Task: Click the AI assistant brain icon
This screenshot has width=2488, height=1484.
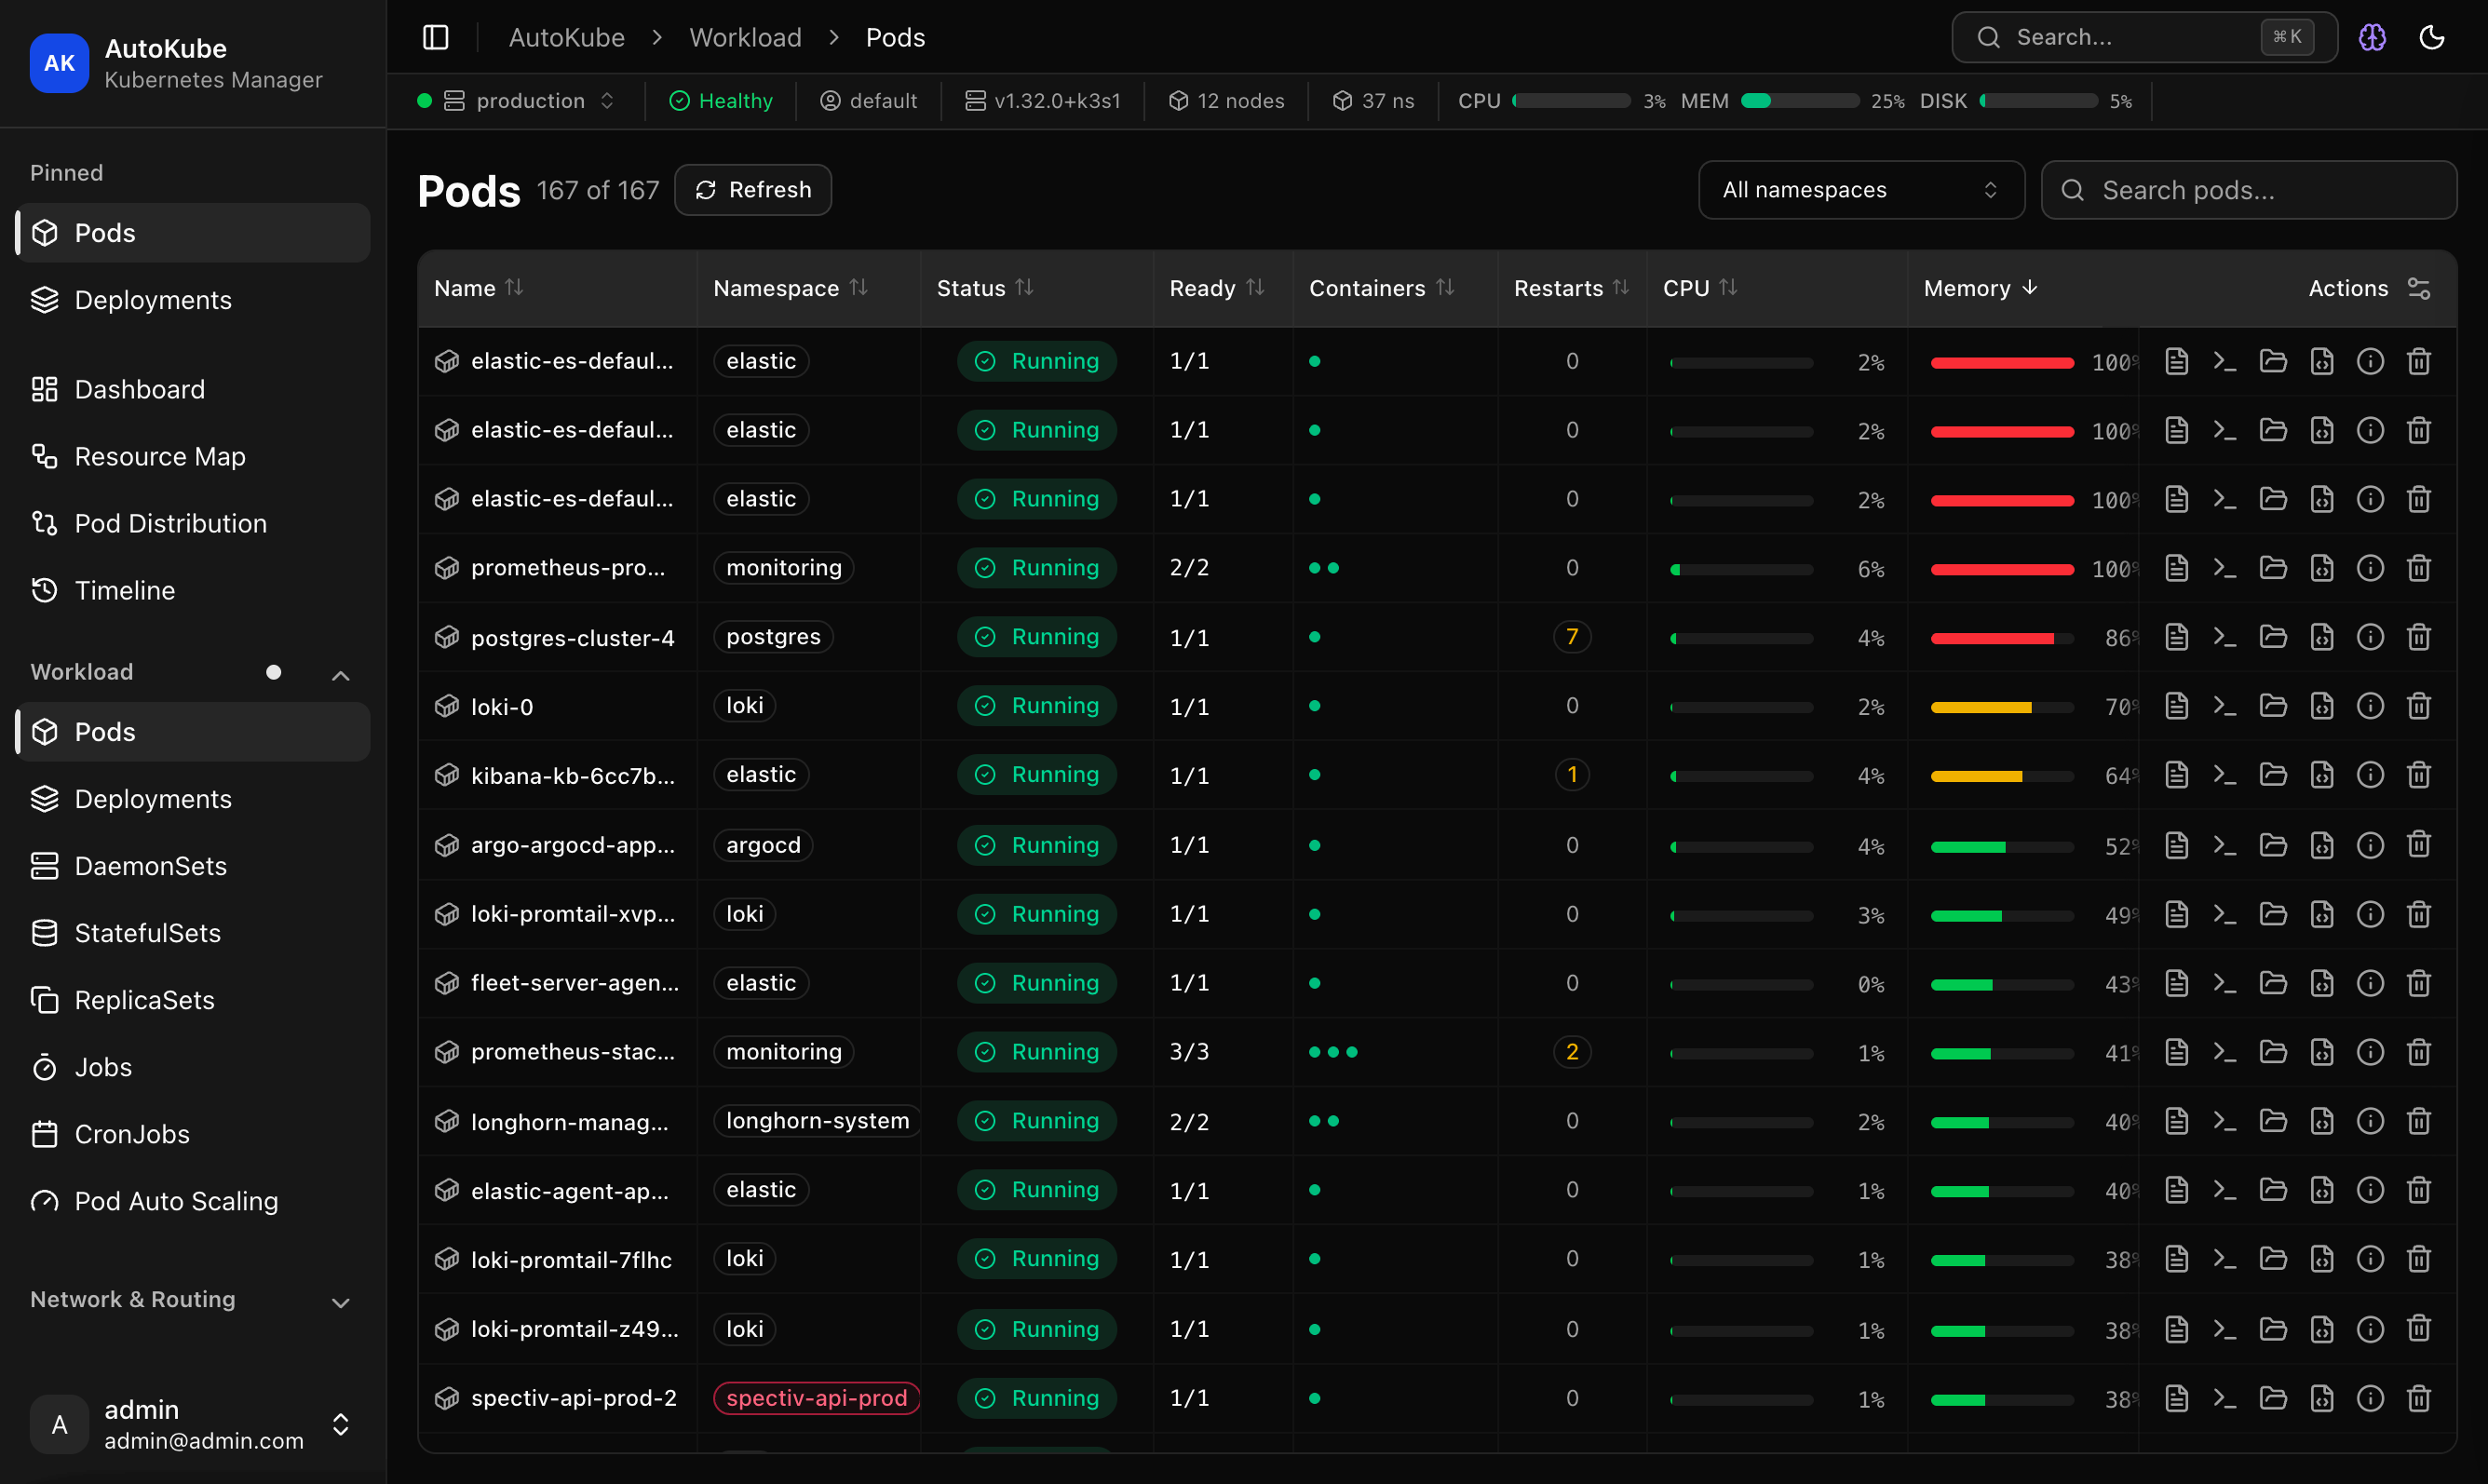Action: pyautogui.click(x=2372, y=38)
